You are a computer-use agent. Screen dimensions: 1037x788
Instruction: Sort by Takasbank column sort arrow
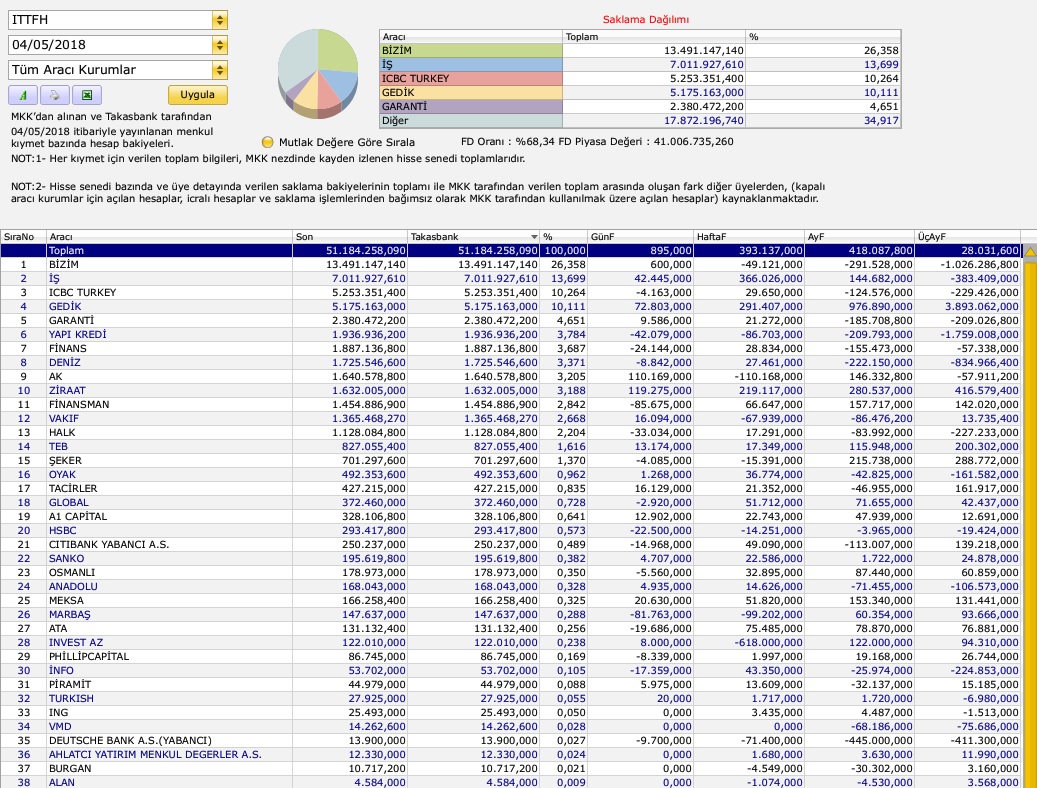coord(534,237)
